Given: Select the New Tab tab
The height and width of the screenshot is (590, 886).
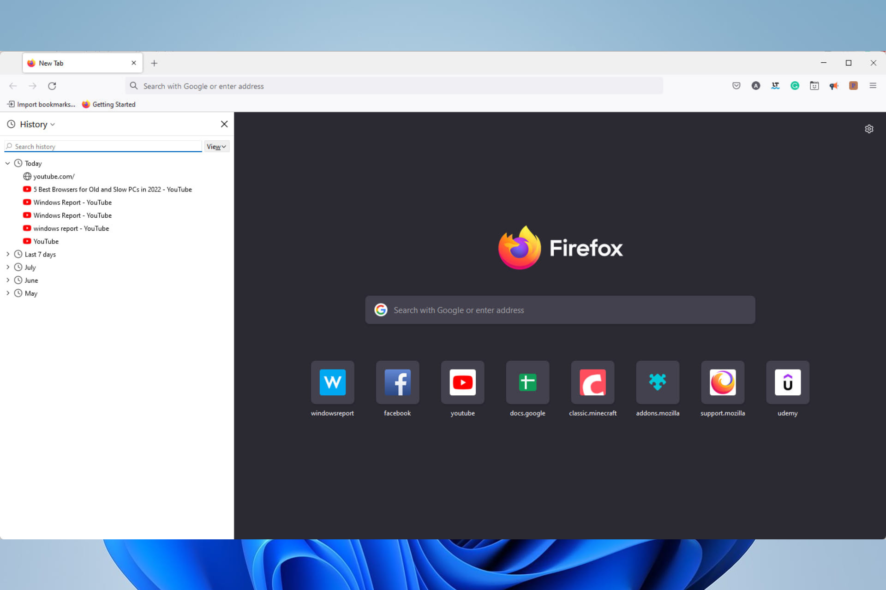Looking at the screenshot, I should point(82,63).
